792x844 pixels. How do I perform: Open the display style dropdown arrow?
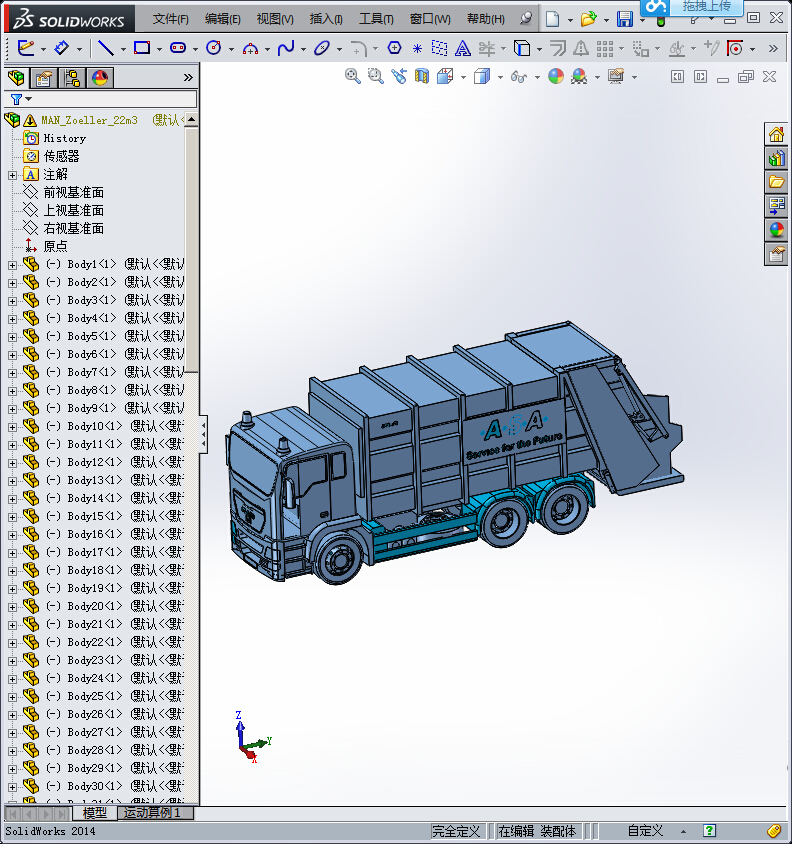[500, 77]
